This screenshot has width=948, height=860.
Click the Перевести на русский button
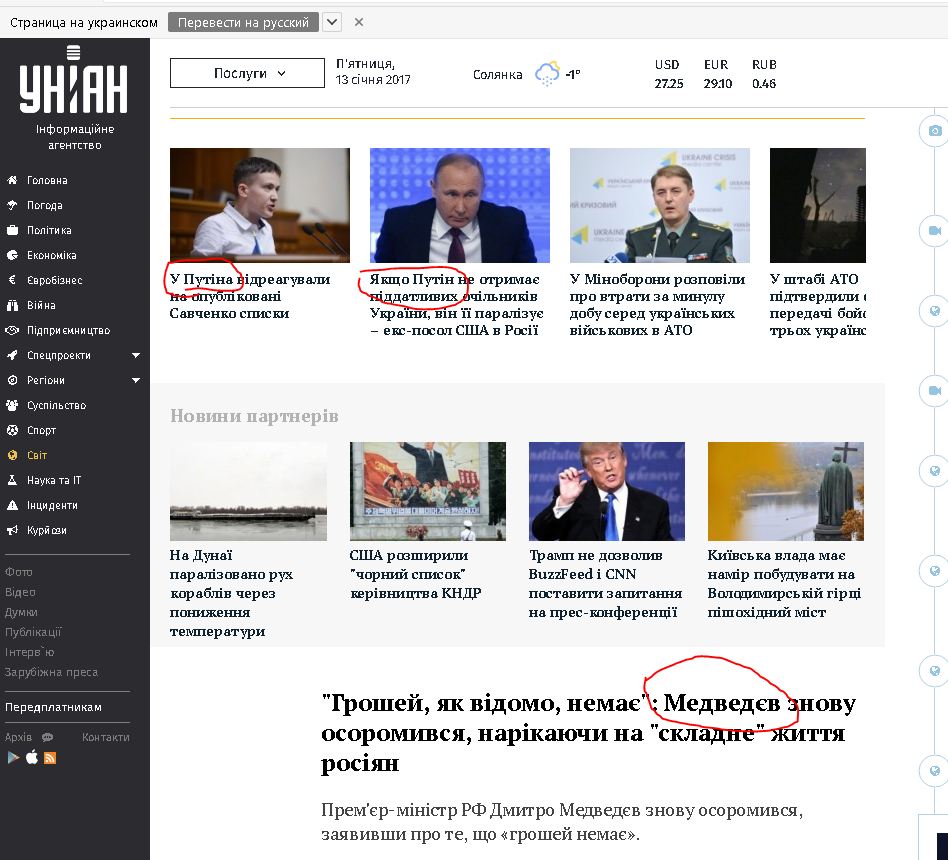[243, 22]
